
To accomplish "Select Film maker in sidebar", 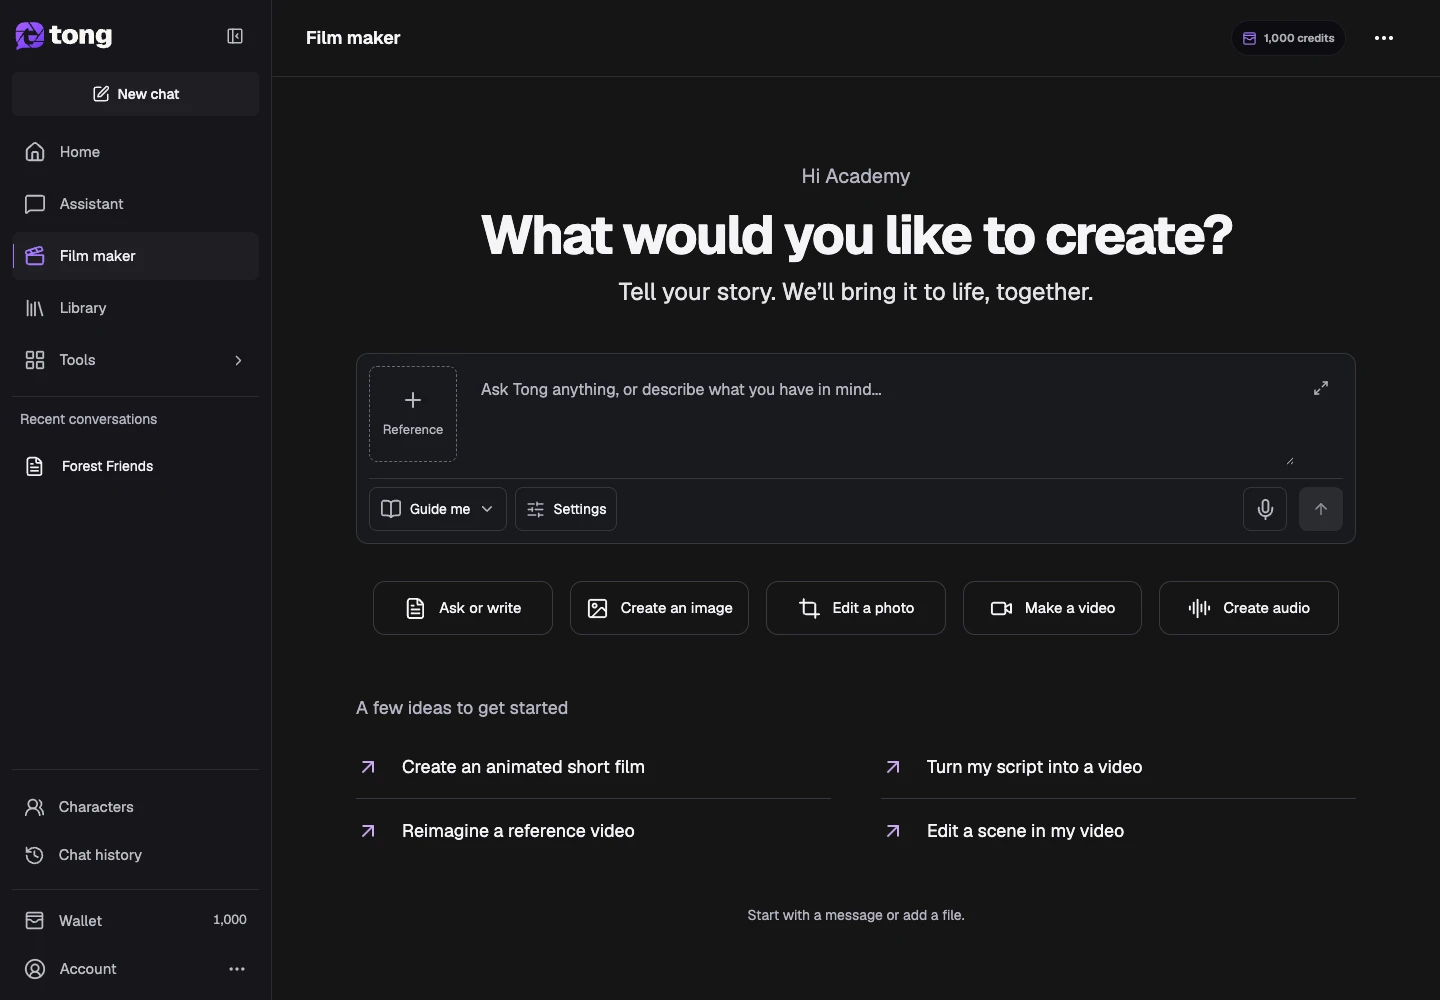I will pyautogui.click(x=136, y=256).
